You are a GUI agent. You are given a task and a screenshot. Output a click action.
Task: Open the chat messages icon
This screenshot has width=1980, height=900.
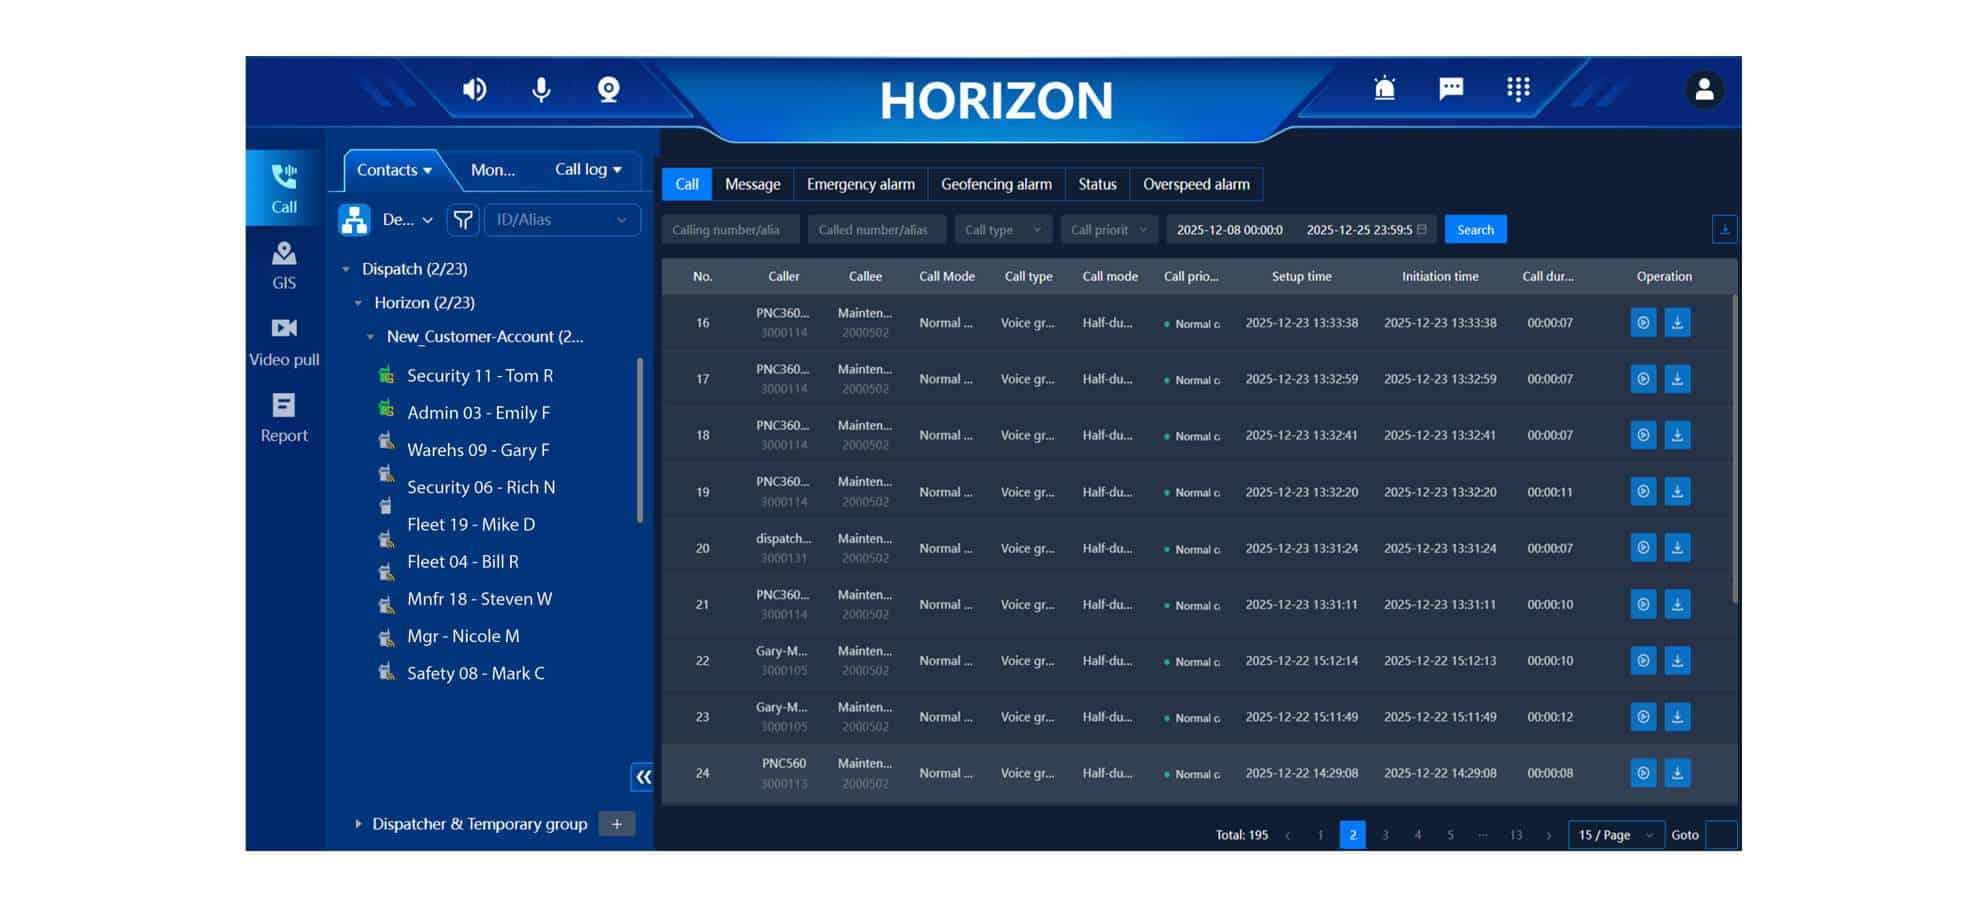[x=1451, y=89]
